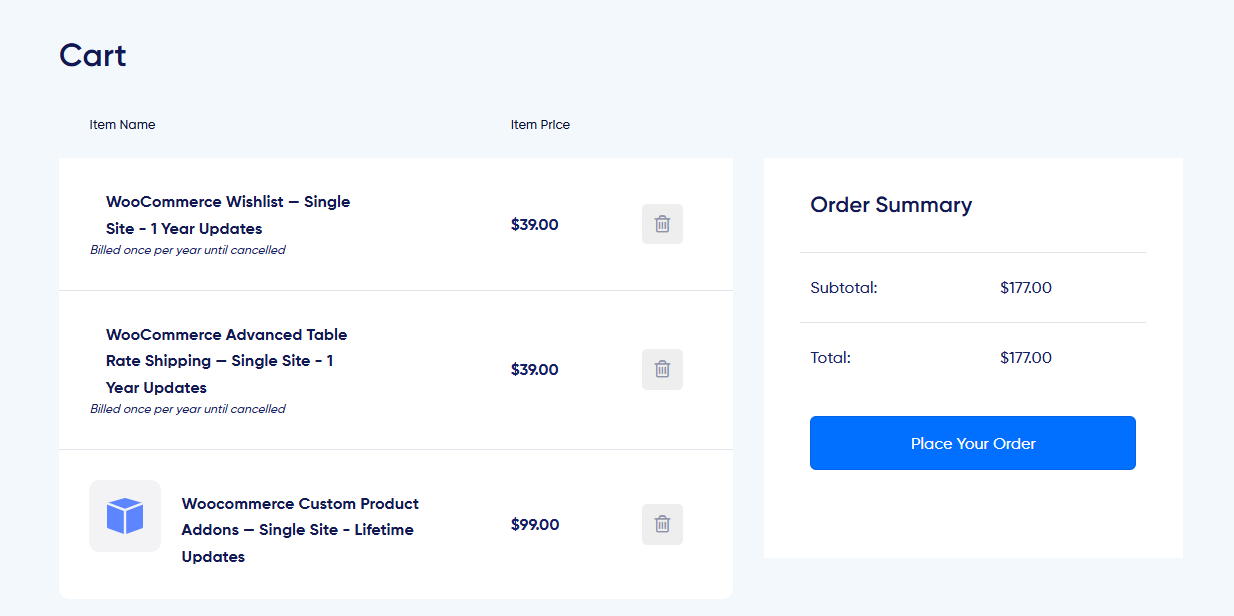The height and width of the screenshot is (616, 1234).
Task: Click the WooCommerce Advanced Table Rate Shipping title
Action: [226, 360]
